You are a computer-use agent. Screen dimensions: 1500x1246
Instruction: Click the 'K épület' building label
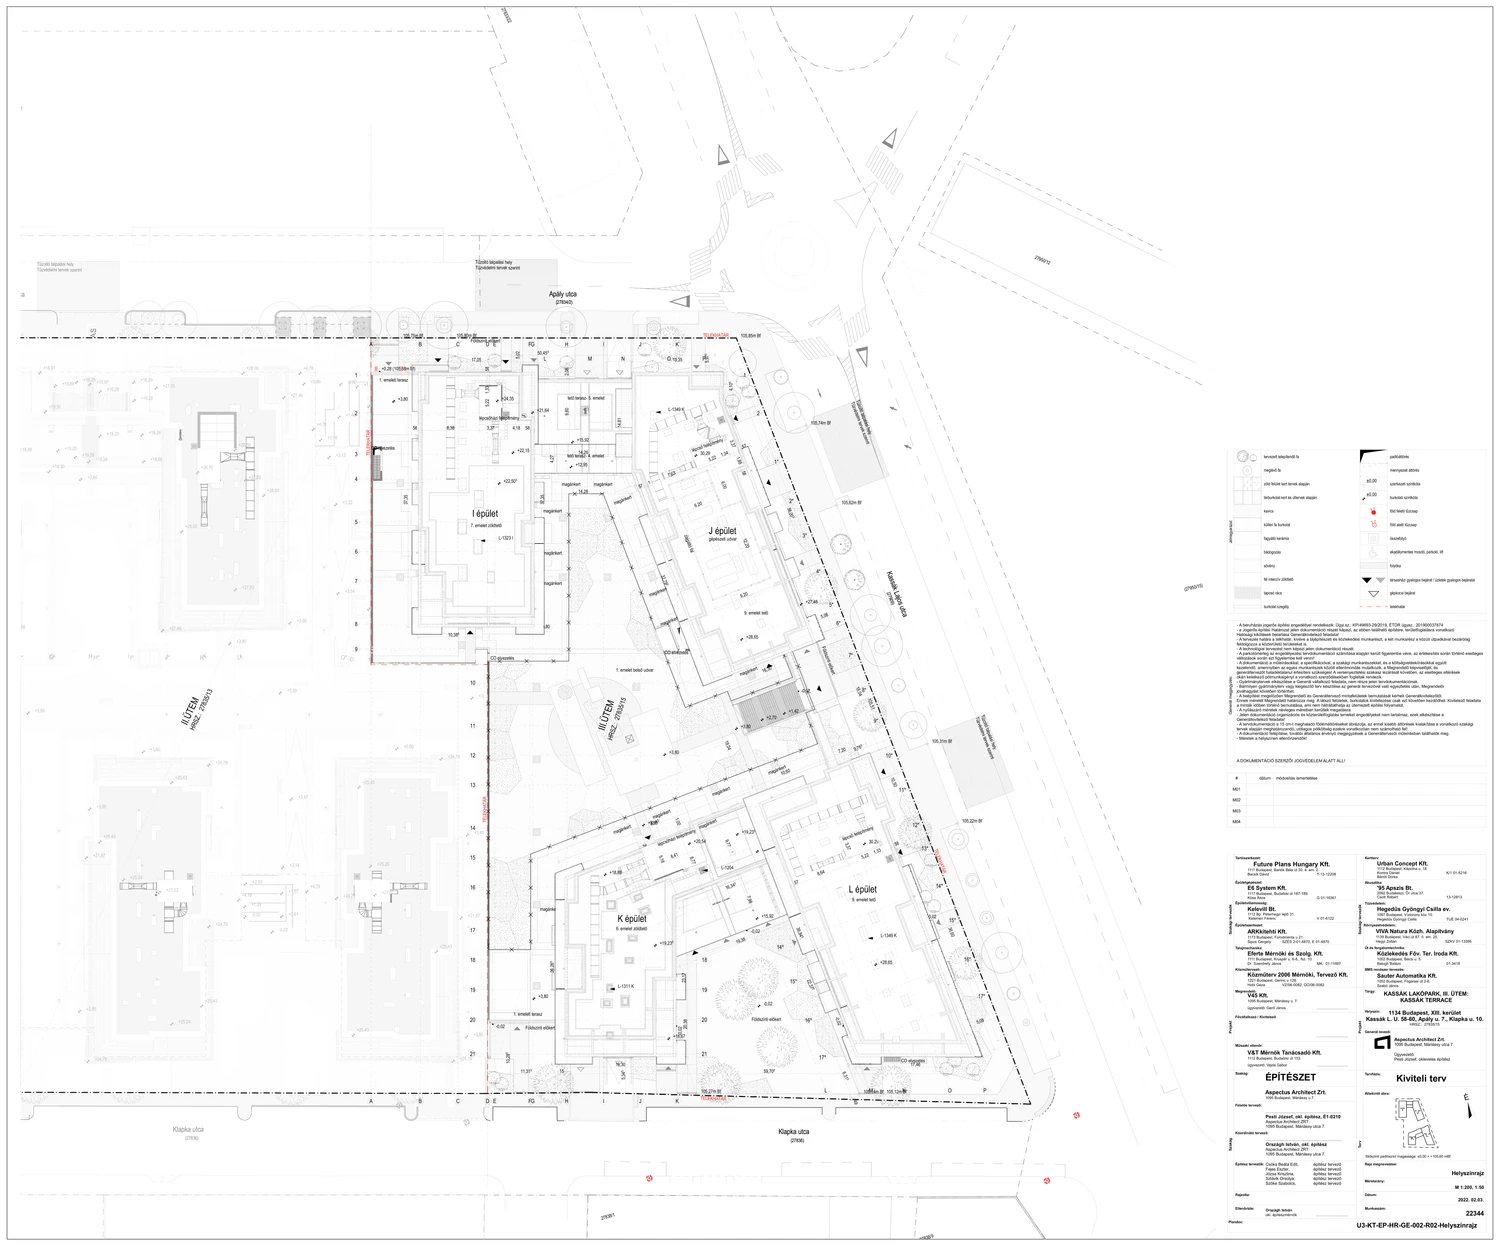pyautogui.click(x=632, y=918)
